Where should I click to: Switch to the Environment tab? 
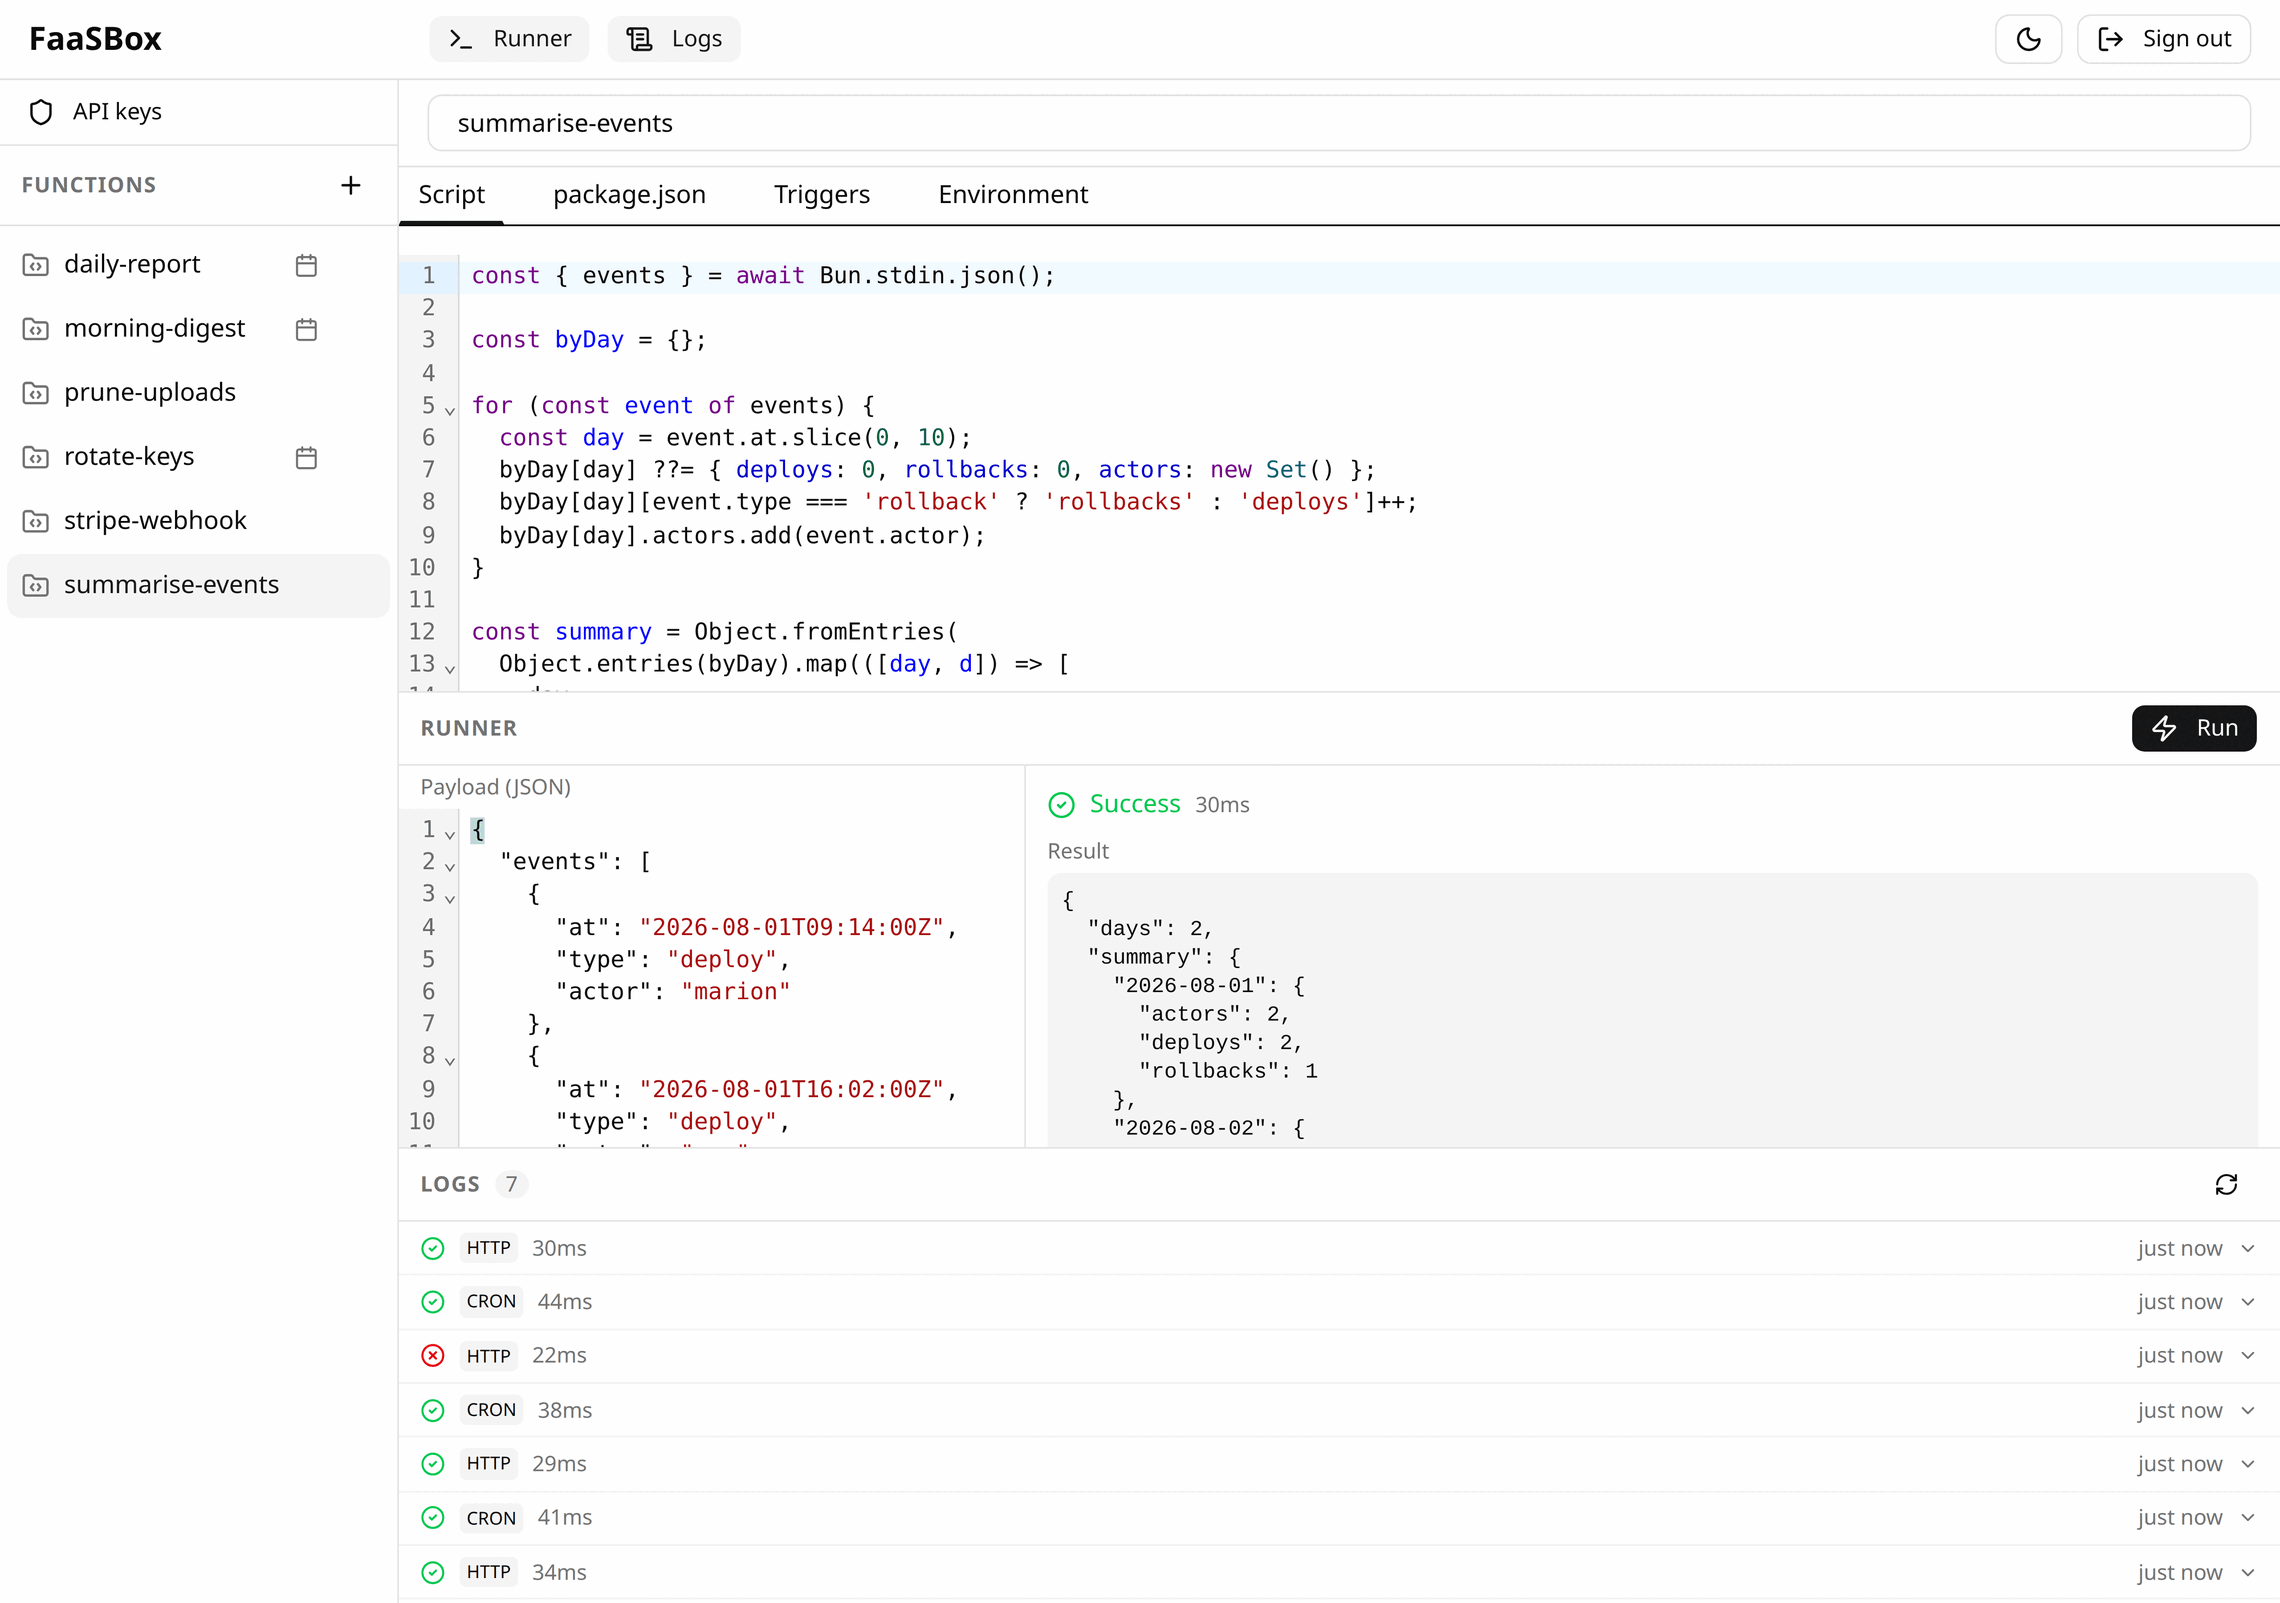point(1012,195)
